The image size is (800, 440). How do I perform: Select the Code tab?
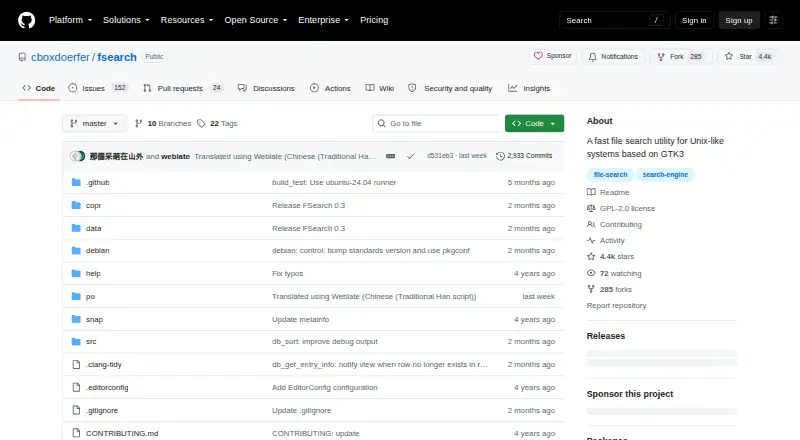(x=38, y=88)
